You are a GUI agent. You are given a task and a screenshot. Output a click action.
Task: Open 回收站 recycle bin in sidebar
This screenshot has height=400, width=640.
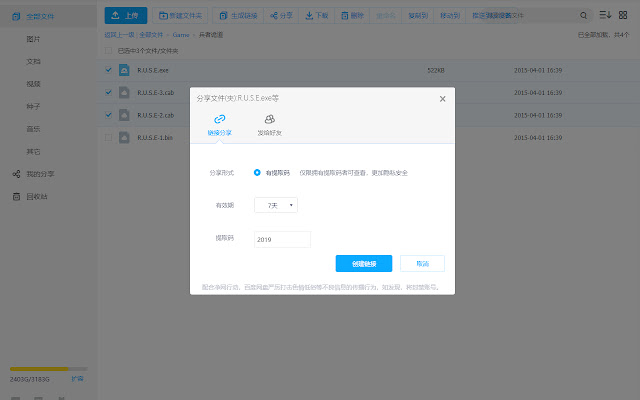(36, 196)
